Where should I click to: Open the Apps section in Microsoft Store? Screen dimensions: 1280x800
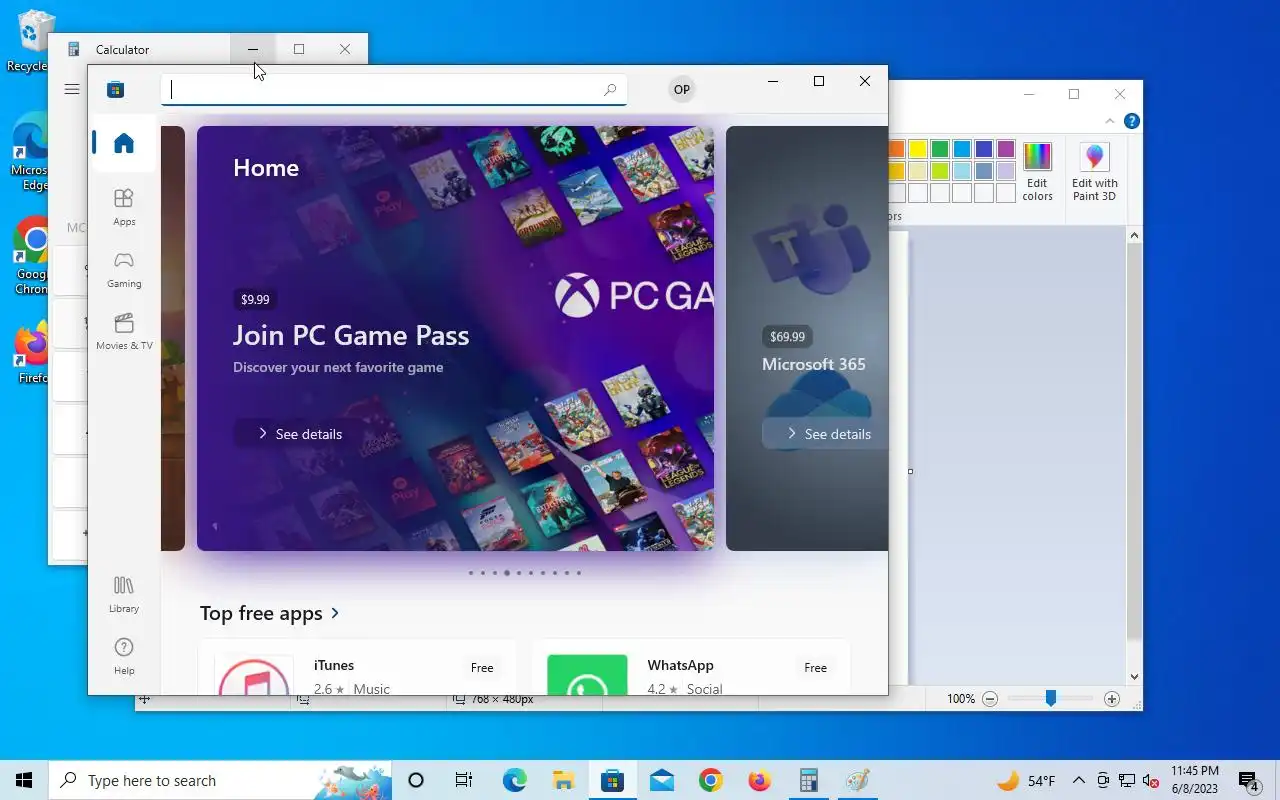(x=124, y=207)
